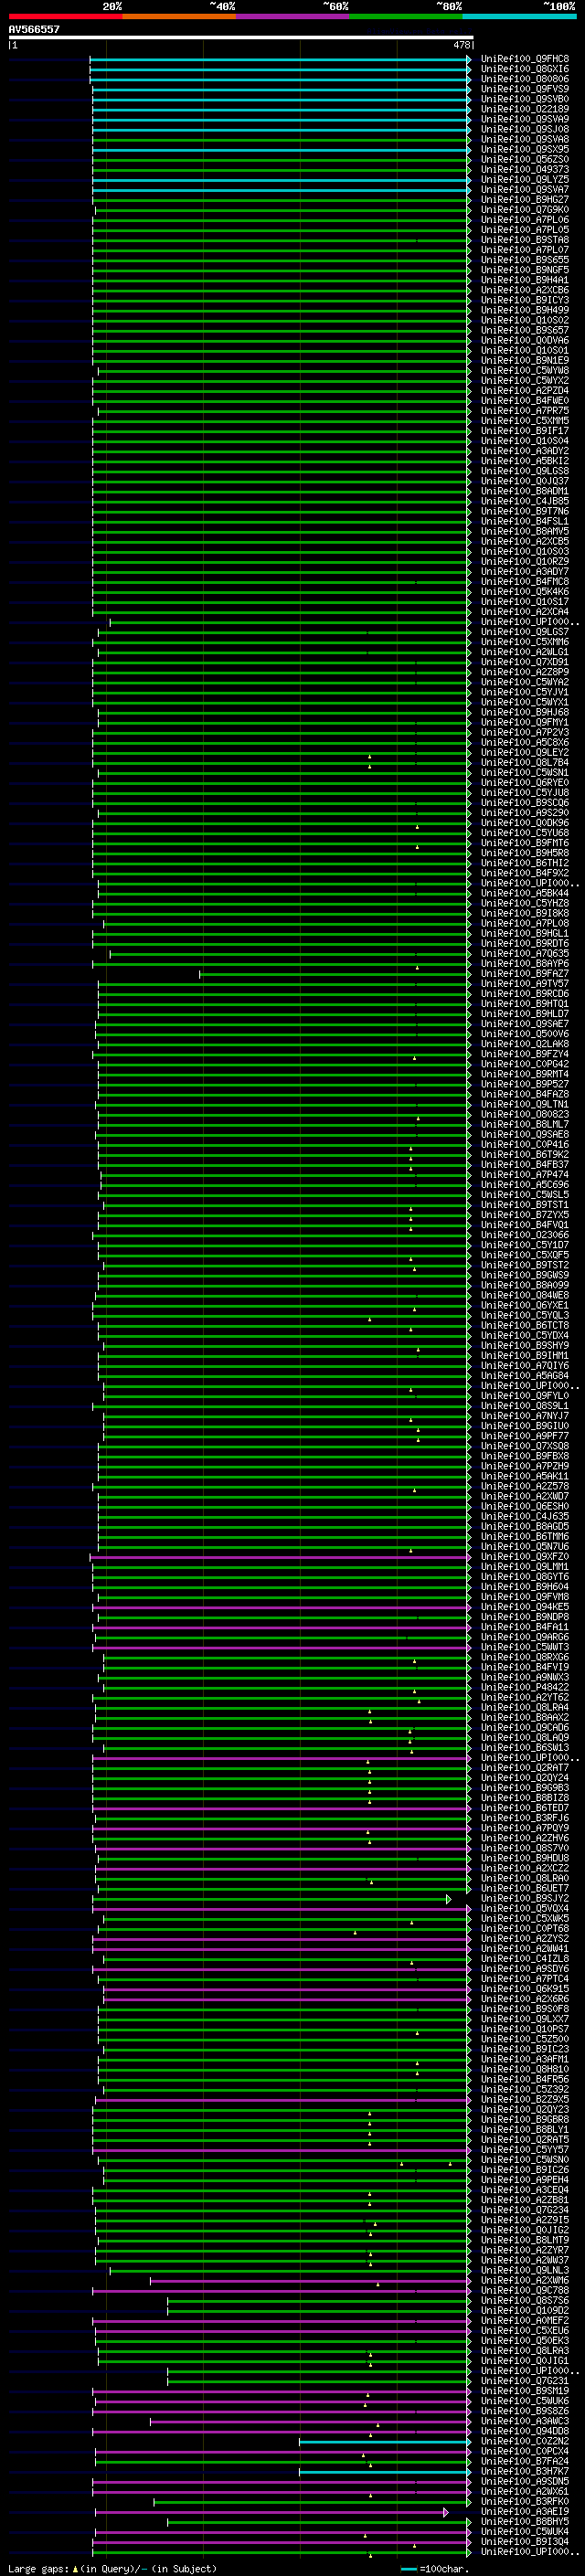
Task: Click label UniRef100_C4J635
Action: pyautogui.click(x=525, y=1516)
